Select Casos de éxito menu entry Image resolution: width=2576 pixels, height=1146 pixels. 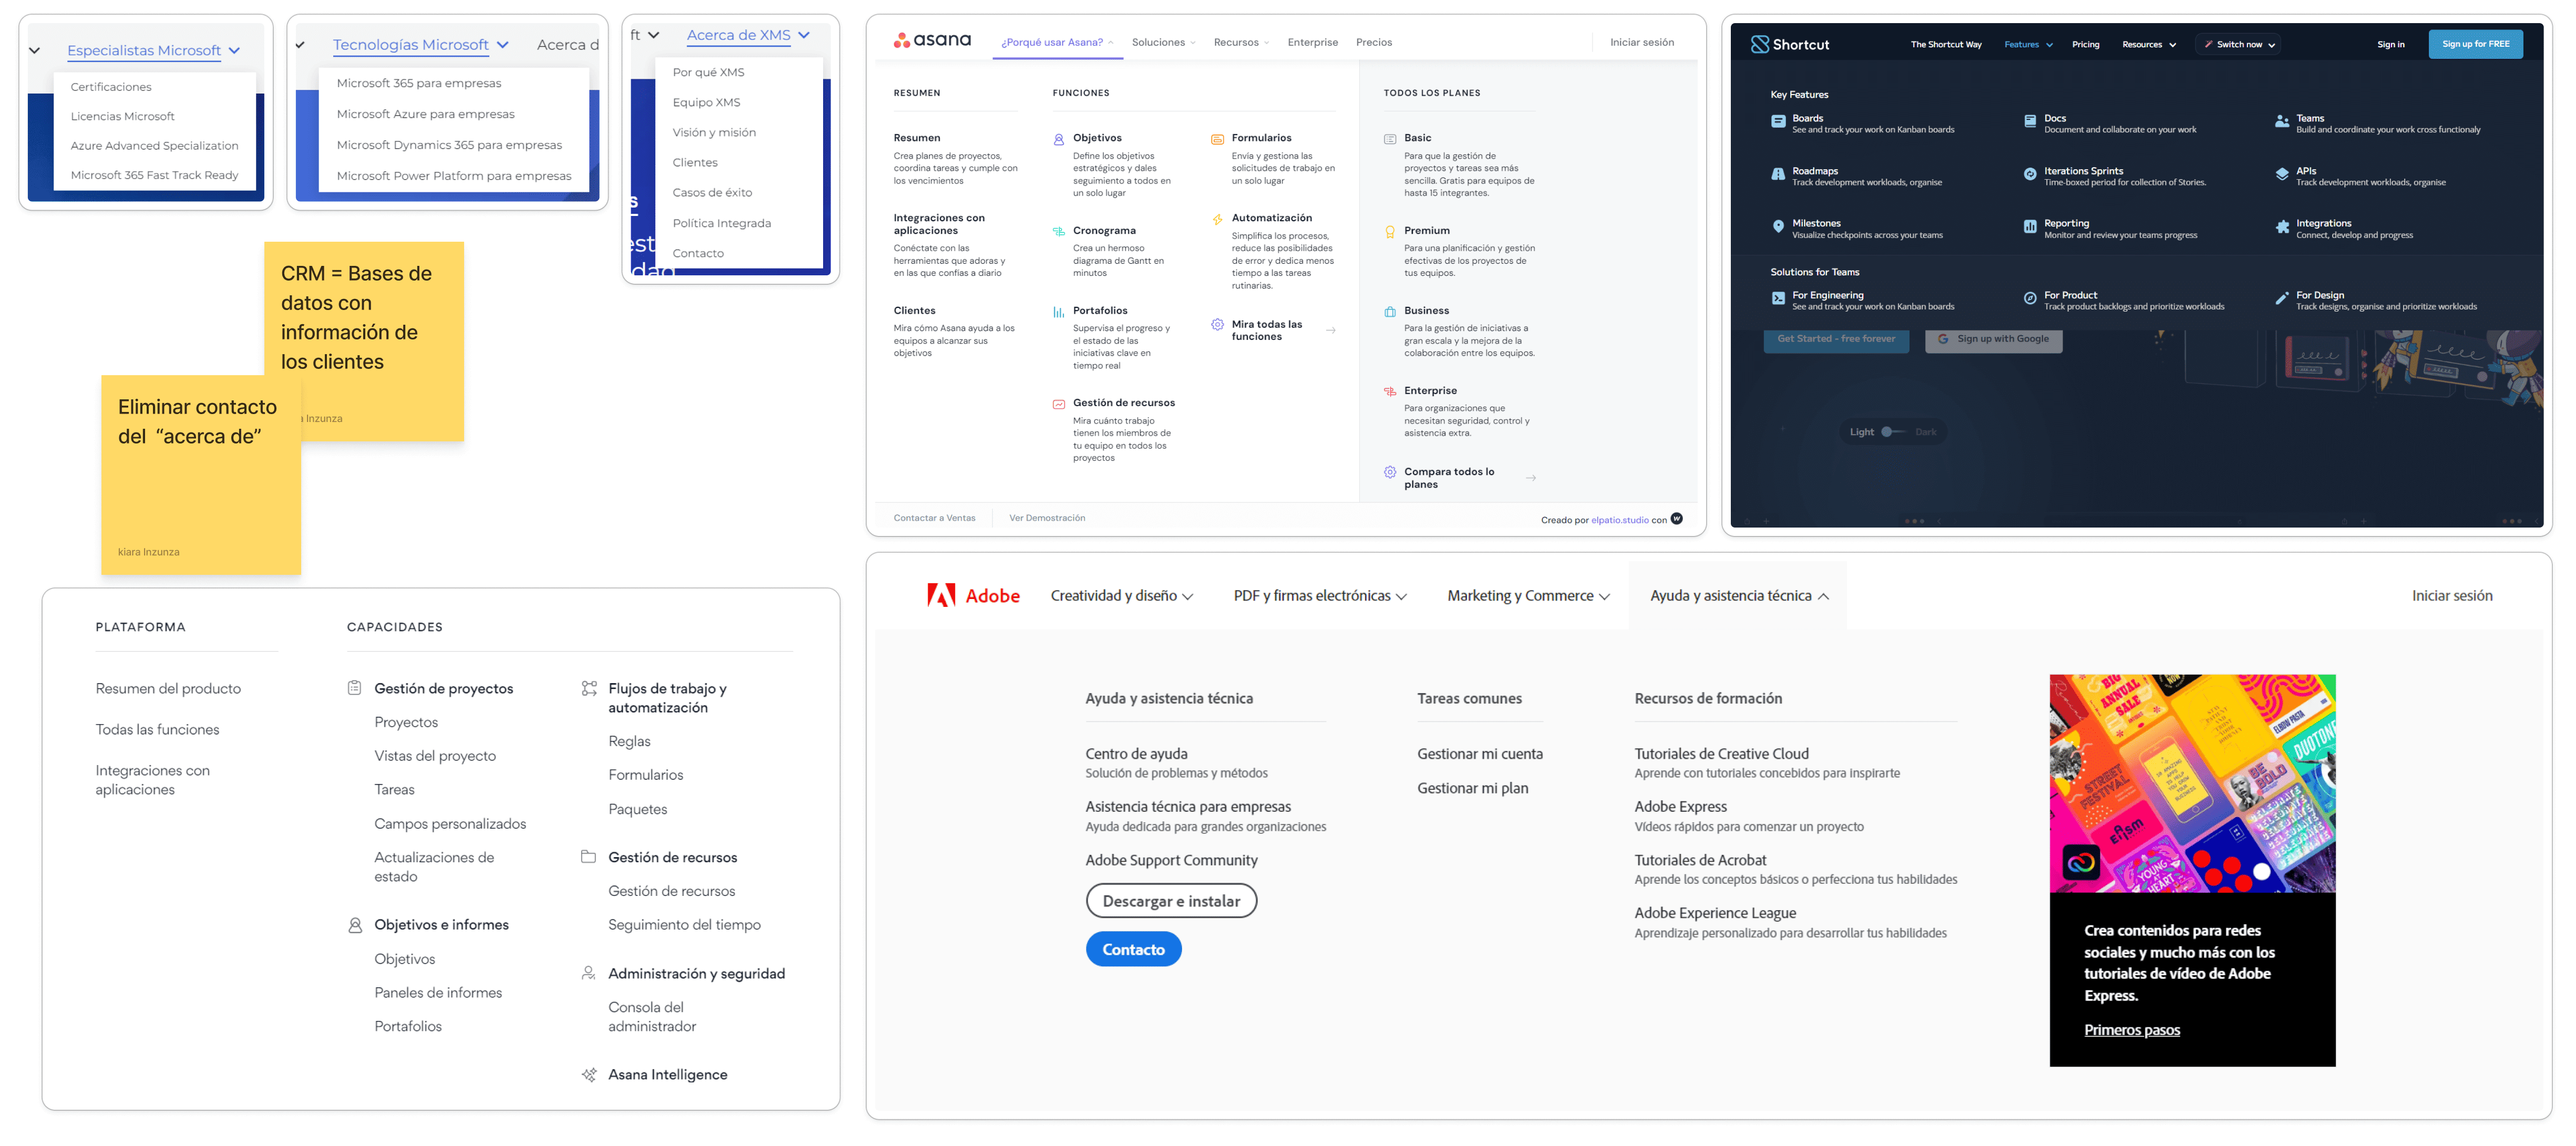tap(712, 192)
